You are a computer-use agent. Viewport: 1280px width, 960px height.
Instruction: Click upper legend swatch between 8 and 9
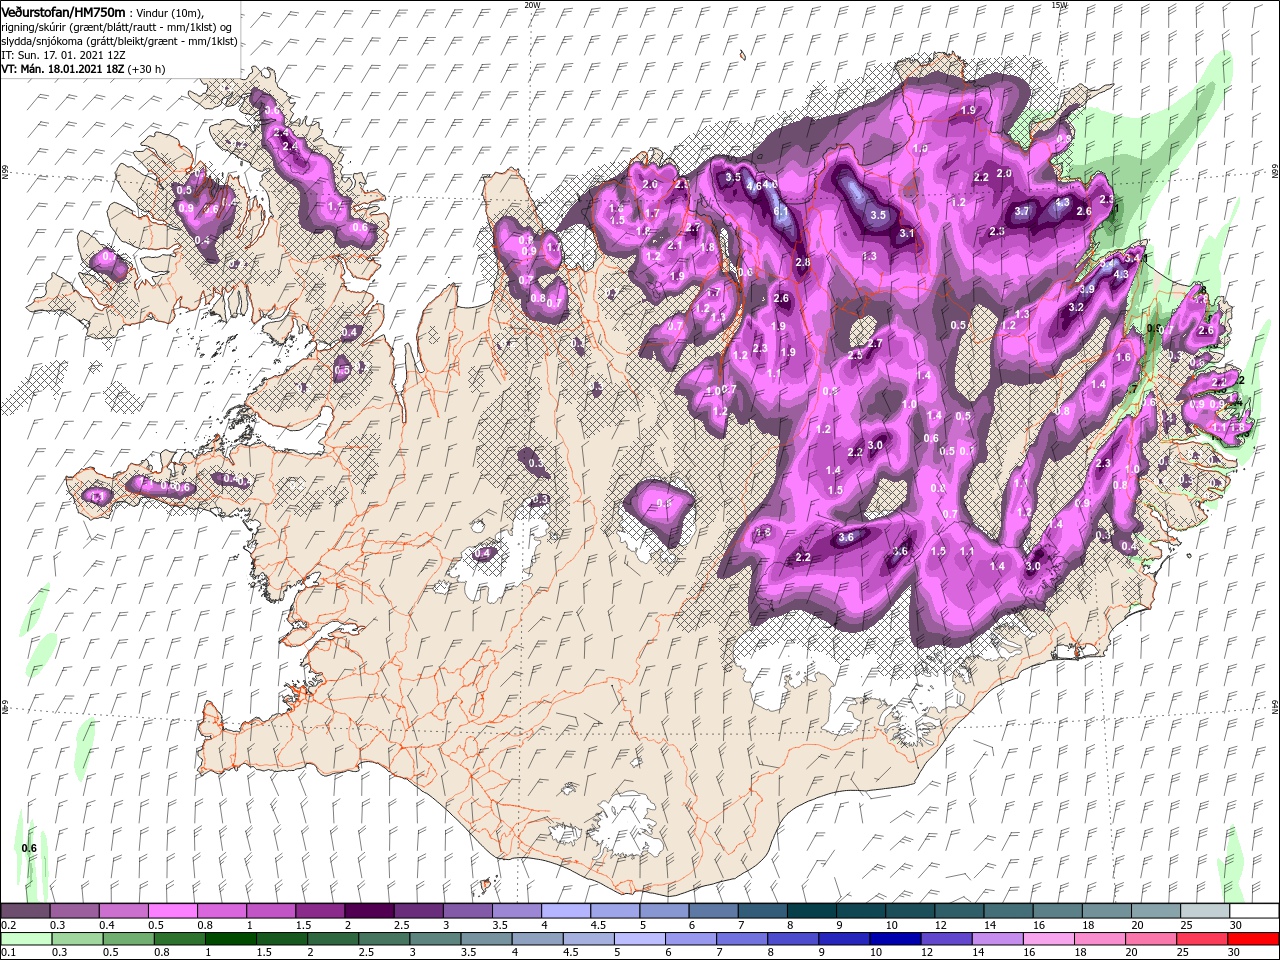(811, 910)
